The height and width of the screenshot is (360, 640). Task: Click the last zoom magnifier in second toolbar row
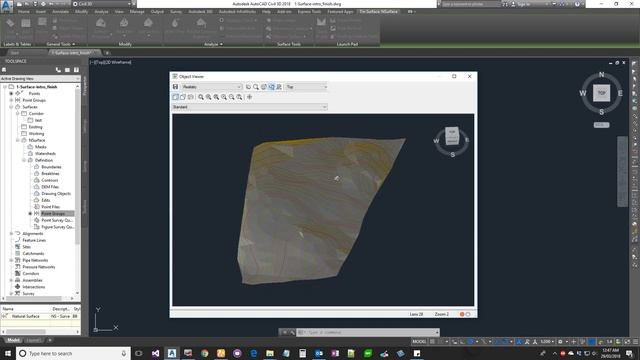click(240, 97)
